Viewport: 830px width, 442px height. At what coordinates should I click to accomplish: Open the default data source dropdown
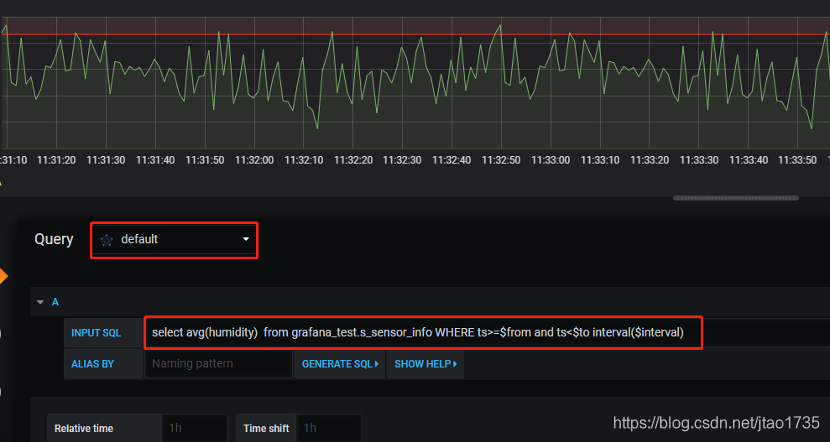pos(174,240)
